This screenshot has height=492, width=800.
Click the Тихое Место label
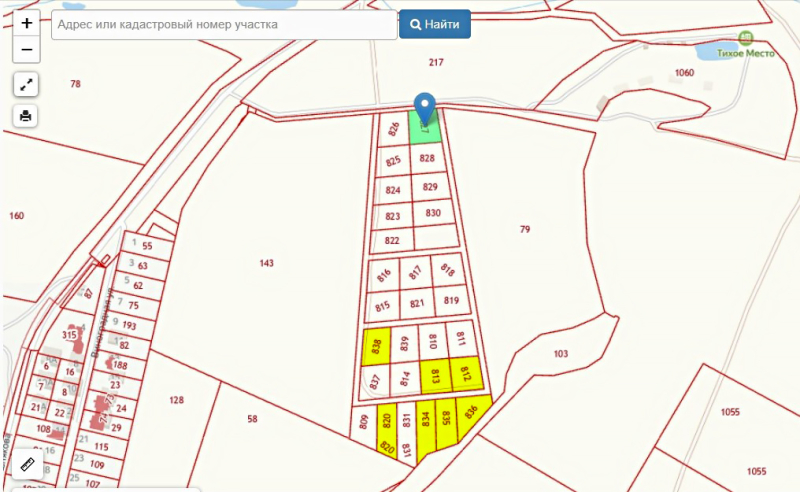[x=745, y=53]
